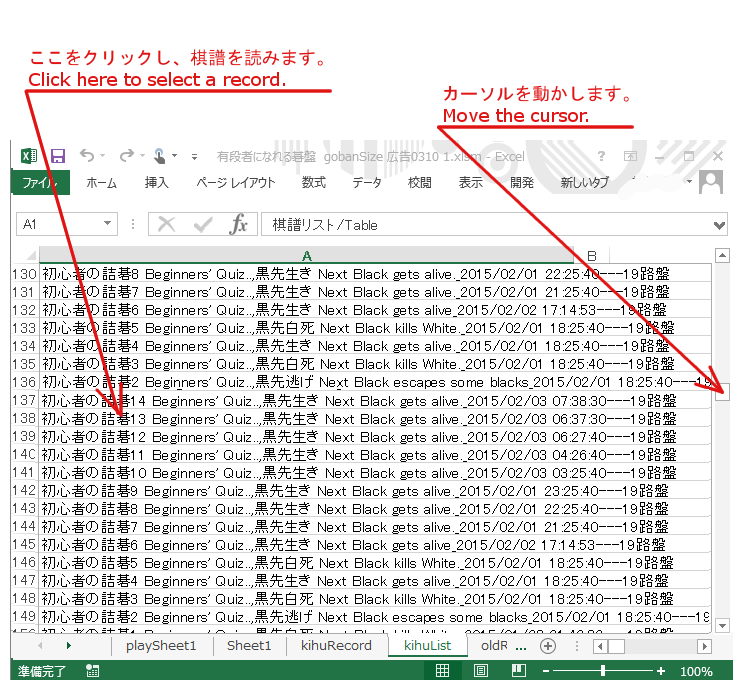Click the Insert Function fx icon

point(238,225)
